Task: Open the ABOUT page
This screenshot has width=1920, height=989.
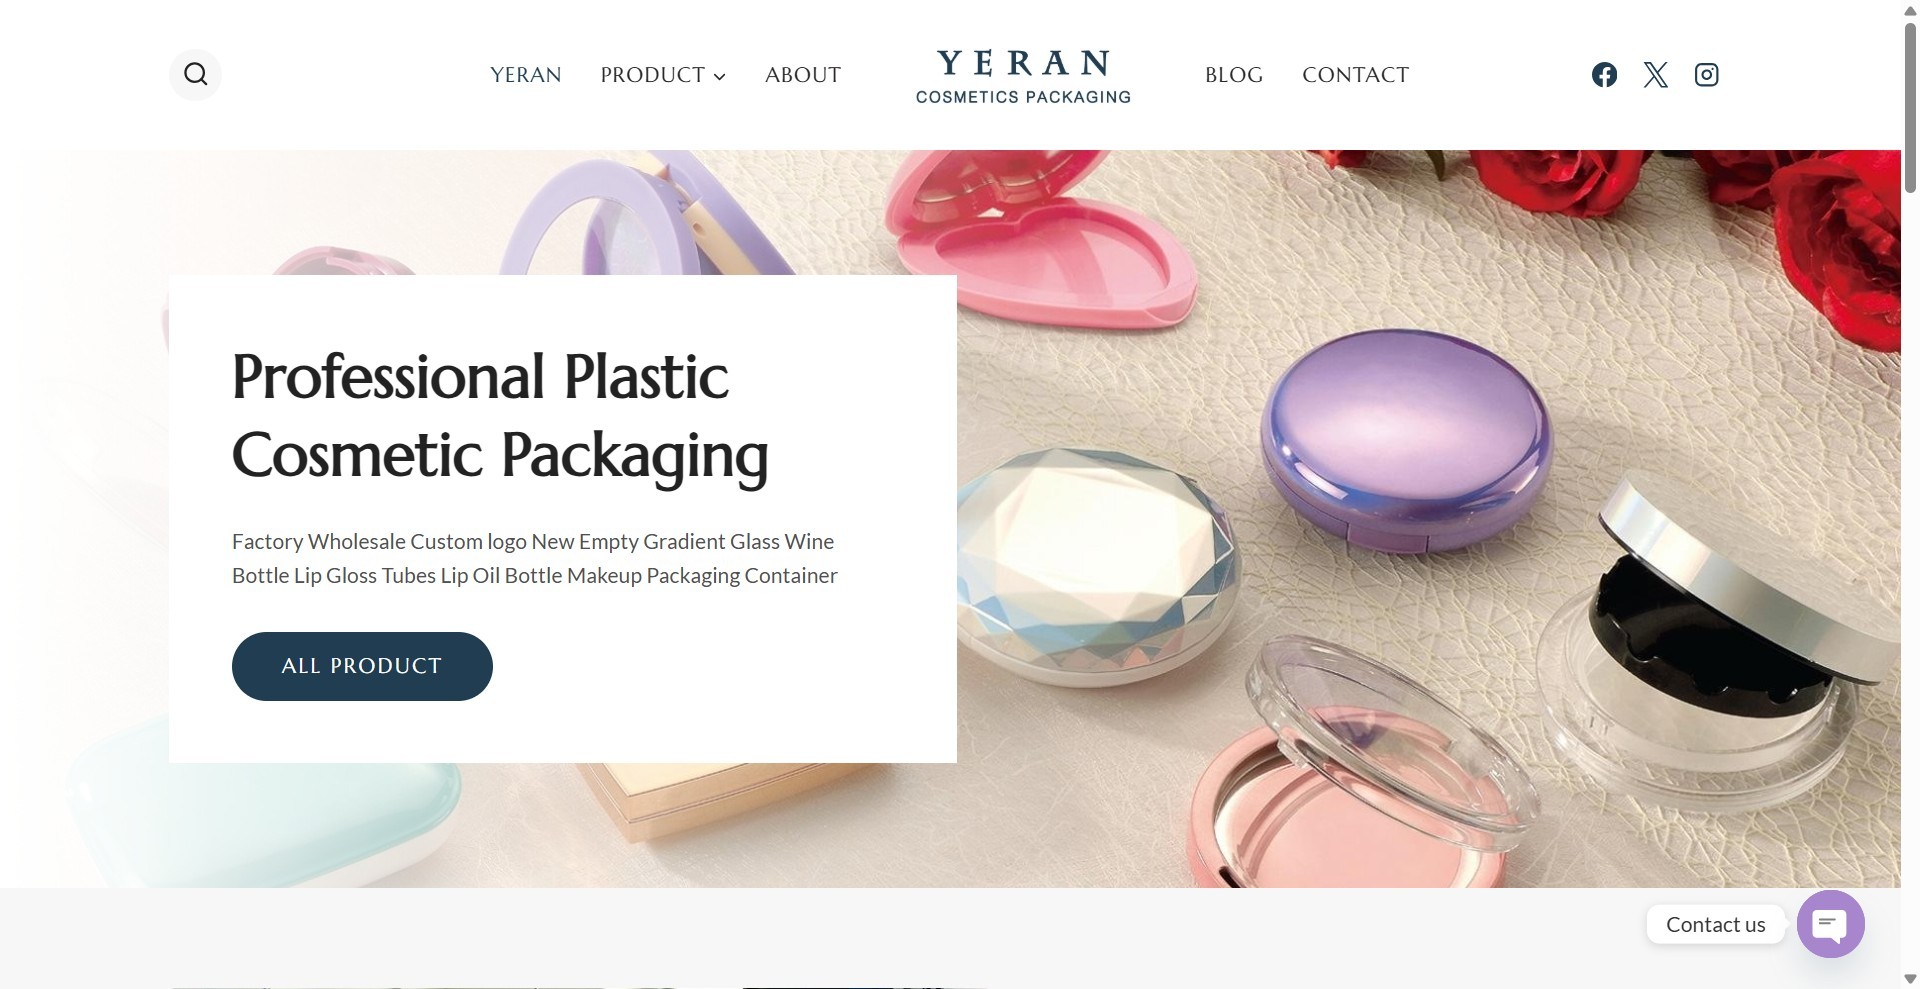Action: coord(803,75)
